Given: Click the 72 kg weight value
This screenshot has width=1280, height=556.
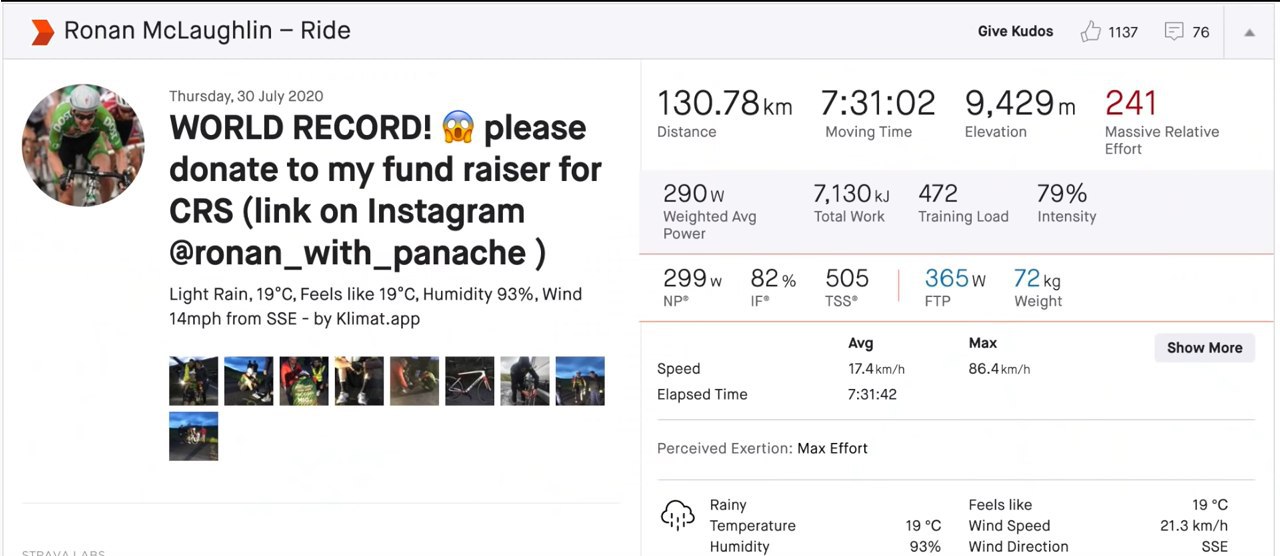Looking at the screenshot, I should coord(1037,279).
